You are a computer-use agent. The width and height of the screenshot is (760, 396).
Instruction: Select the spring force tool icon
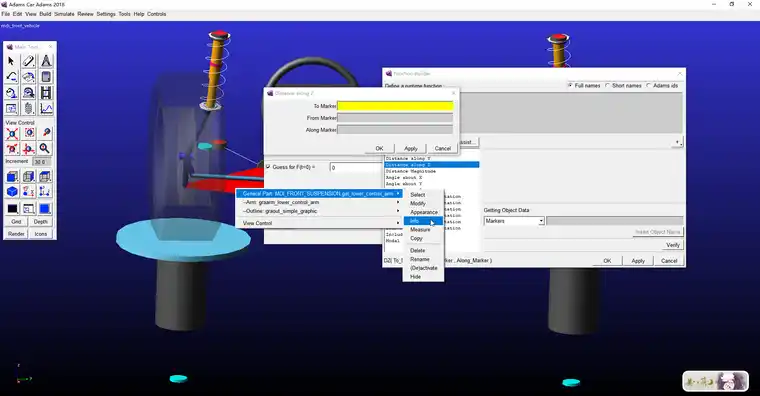[x=29, y=109]
